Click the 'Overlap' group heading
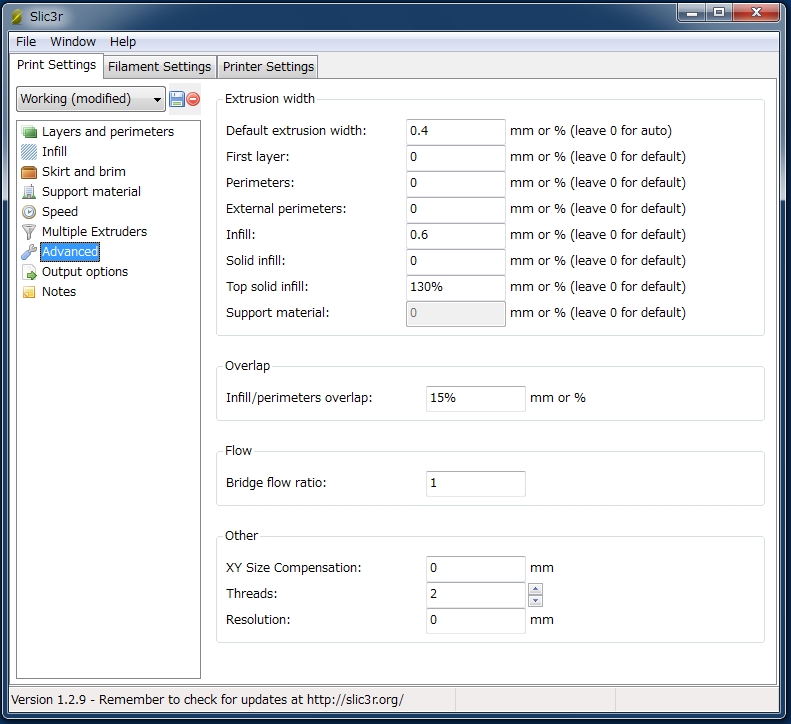This screenshot has width=791, height=724. [x=247, y=366]
